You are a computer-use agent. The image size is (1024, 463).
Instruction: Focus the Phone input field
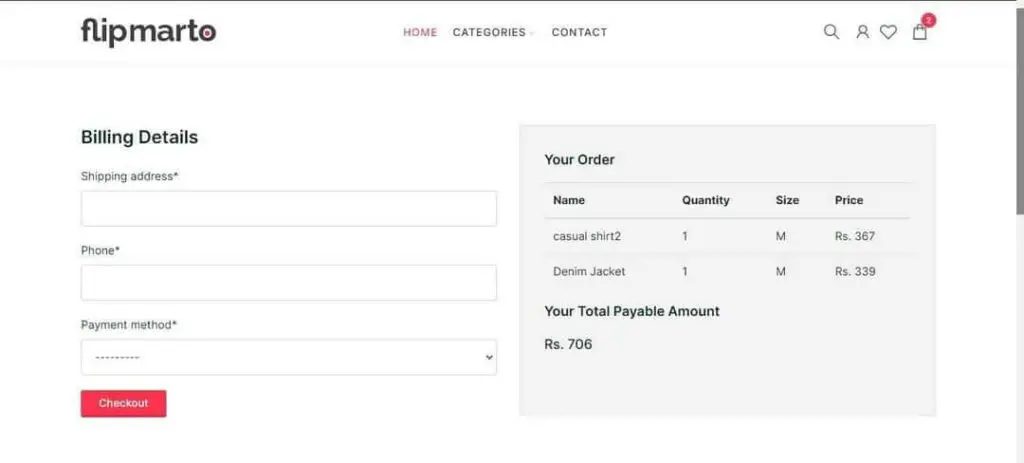[289, 283]
